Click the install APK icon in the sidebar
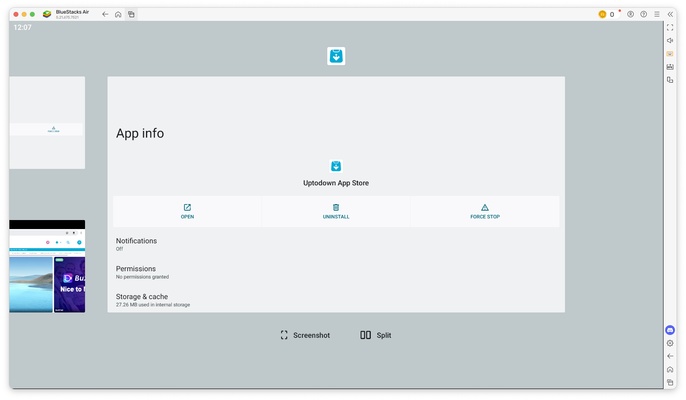Image resolution: width=686 pixels, height=400 pixels. click(x=670, y=67)
